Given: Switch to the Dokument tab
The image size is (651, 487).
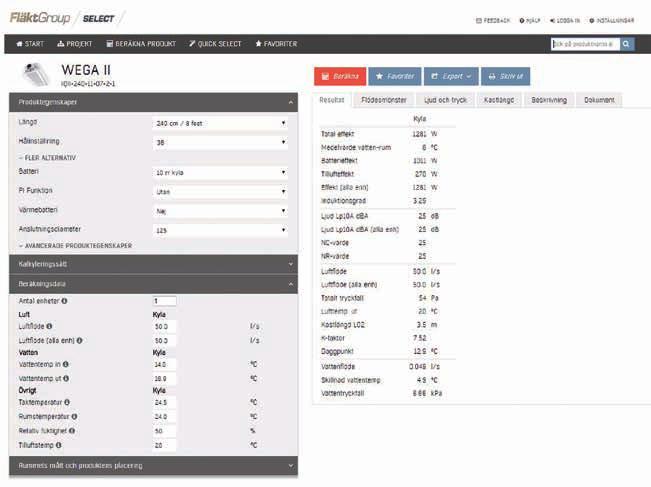Looking at the screenshot, I should tap(599, 100).
